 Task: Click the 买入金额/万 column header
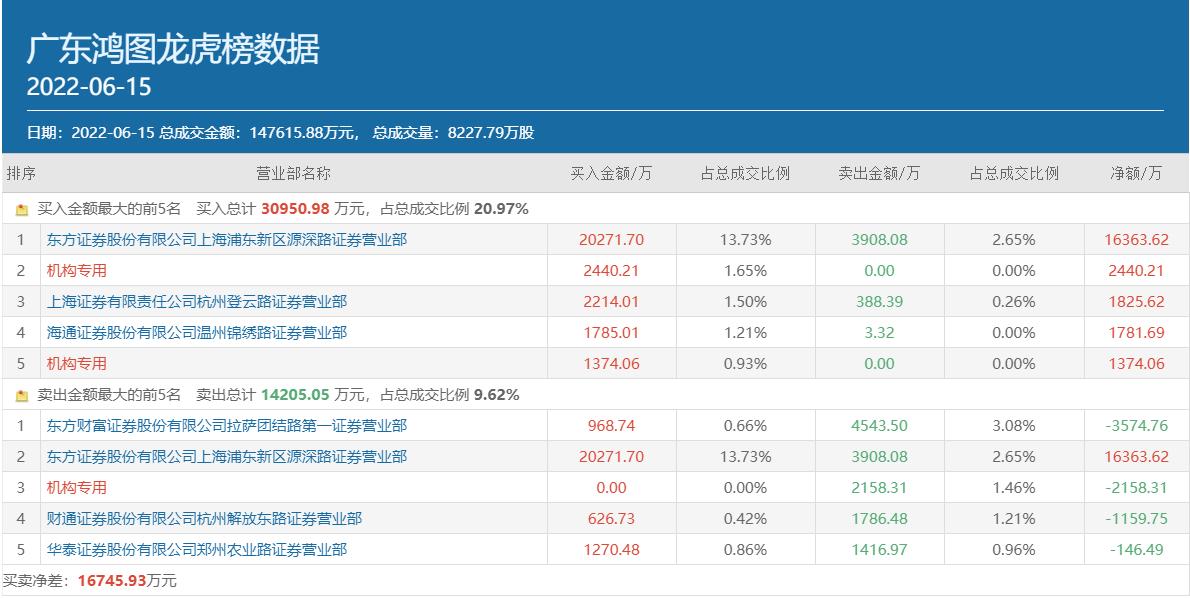[x=611, y=174]
